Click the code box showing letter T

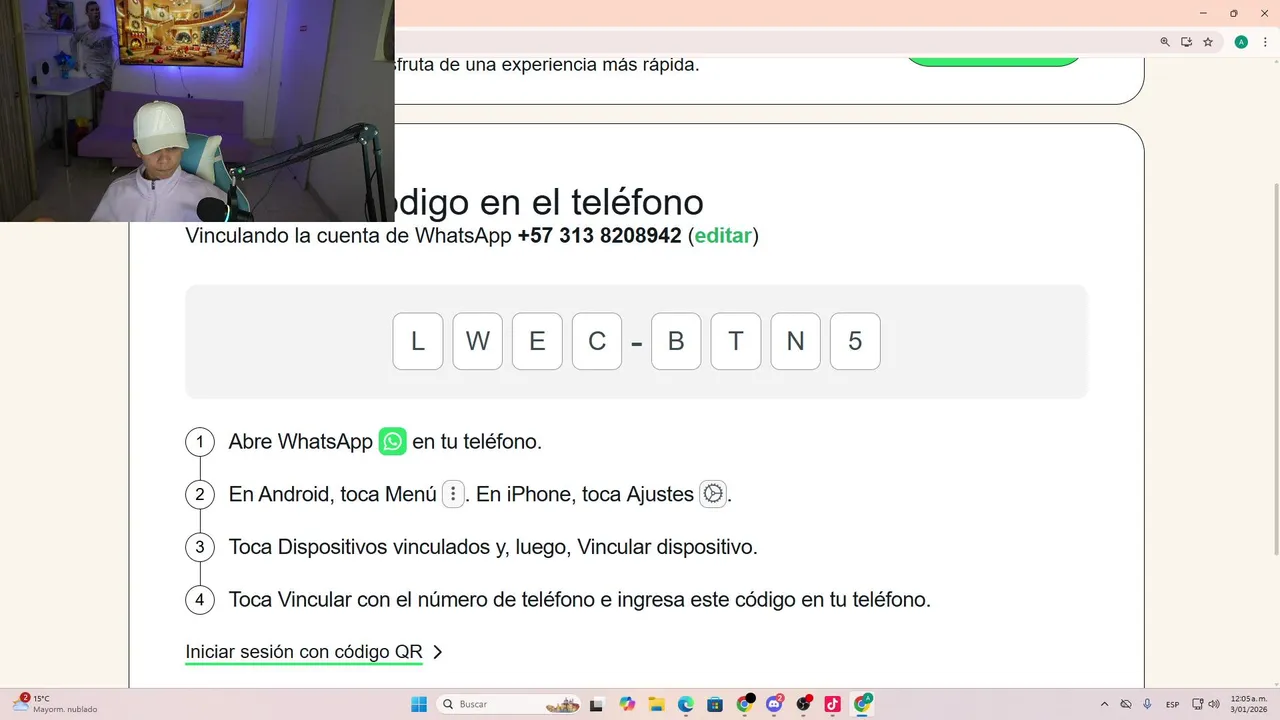tap(736, 341)
